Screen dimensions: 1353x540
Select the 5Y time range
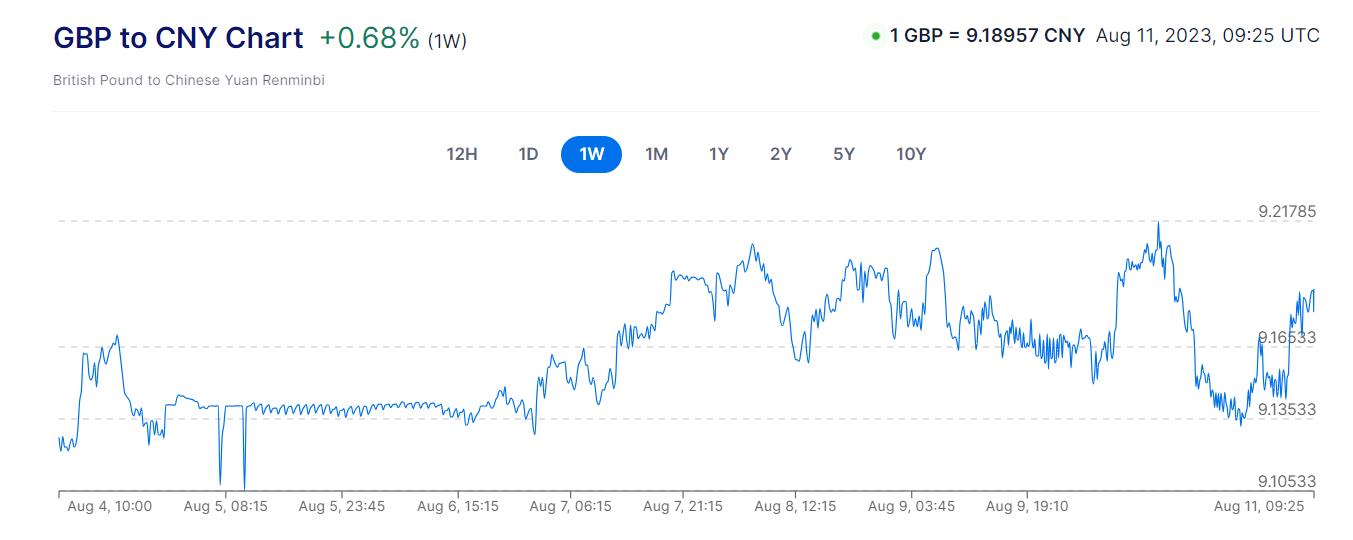click(x=844, y=154)
